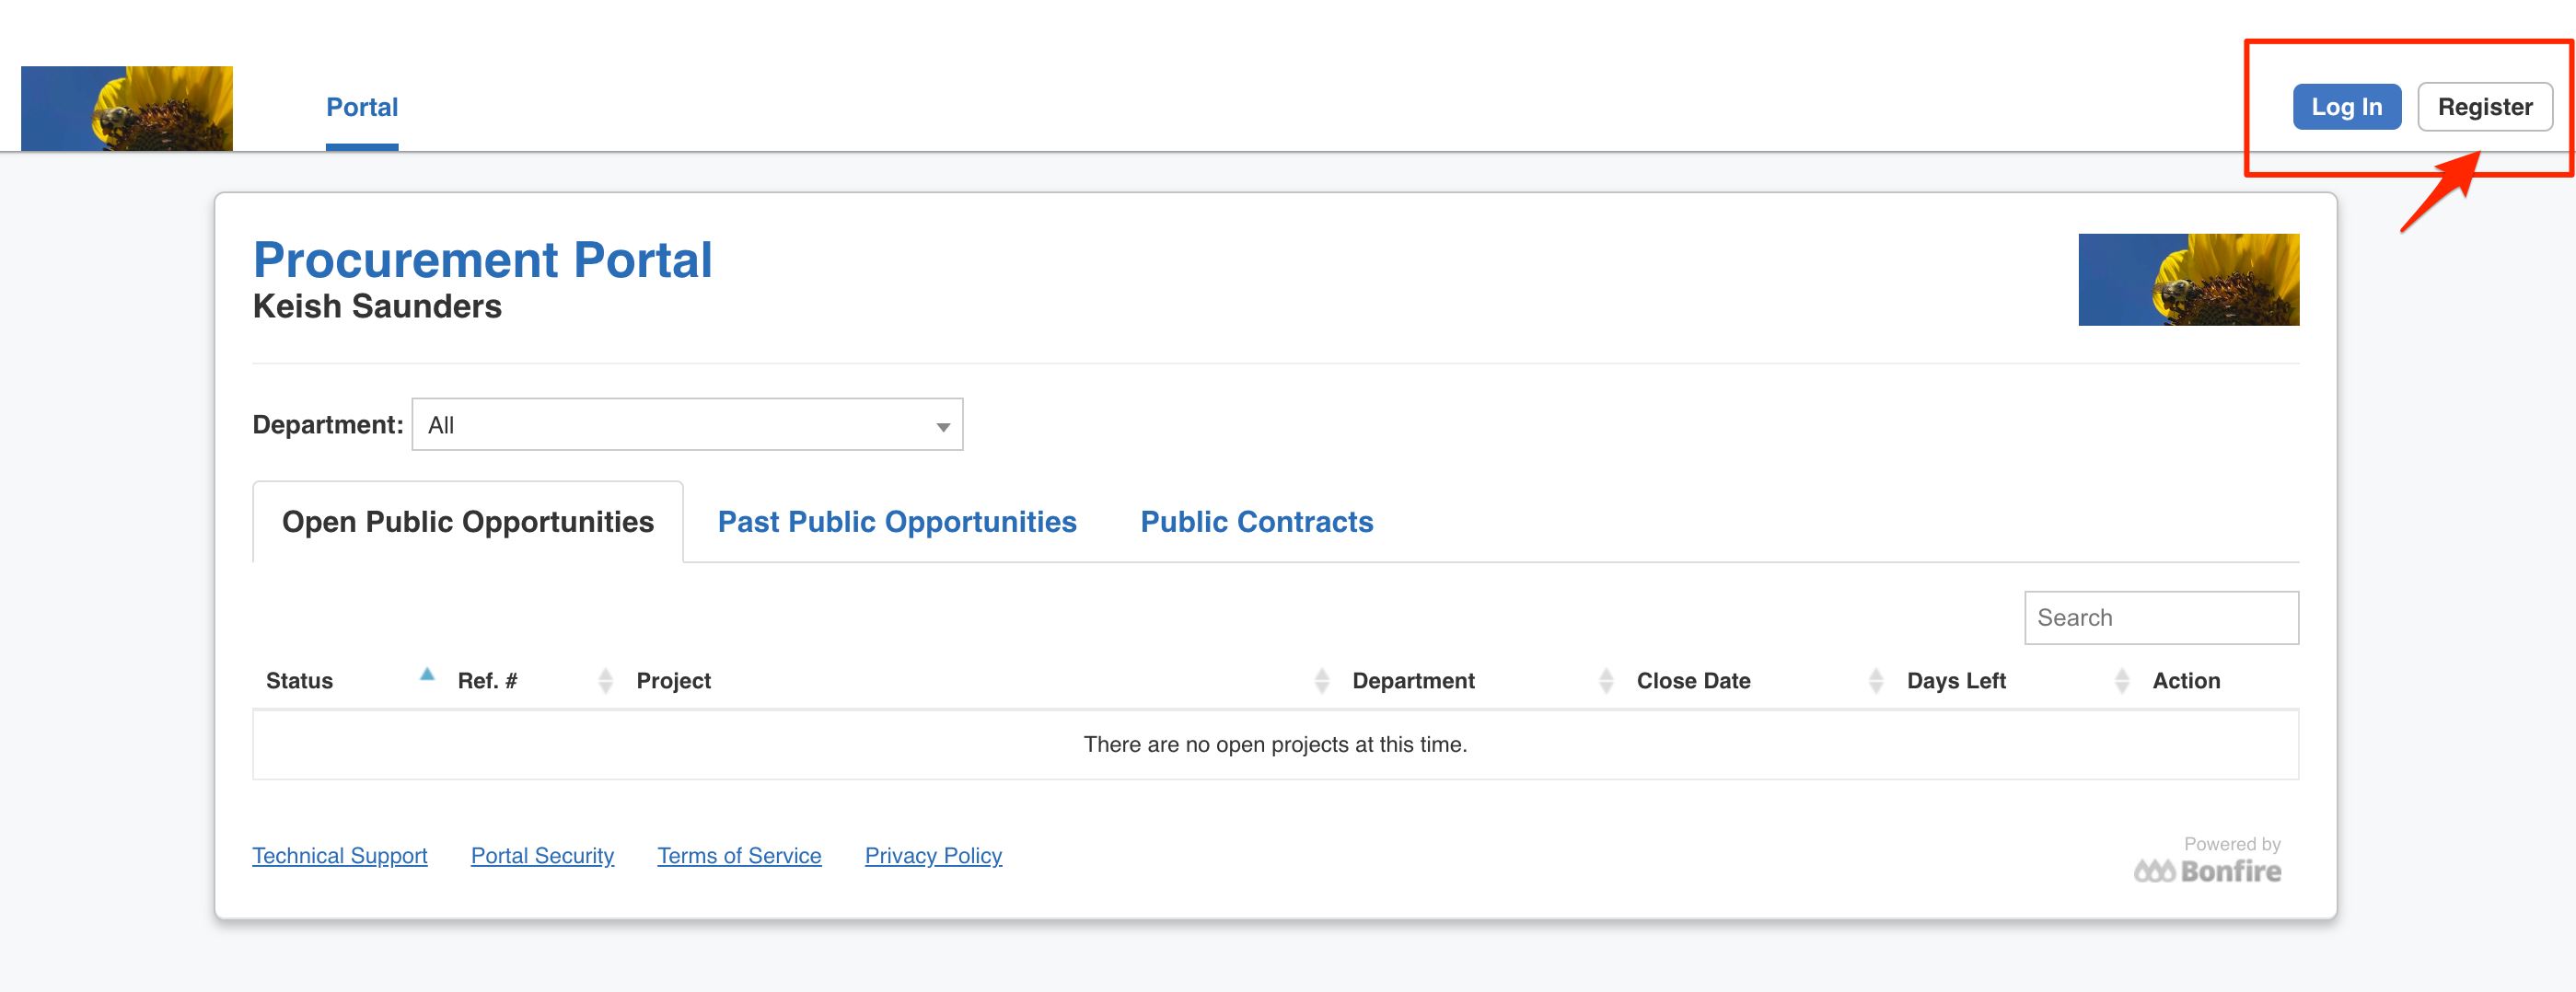Sort by Department column arrows
The image size is (2576, 992).
[1606, 681]
